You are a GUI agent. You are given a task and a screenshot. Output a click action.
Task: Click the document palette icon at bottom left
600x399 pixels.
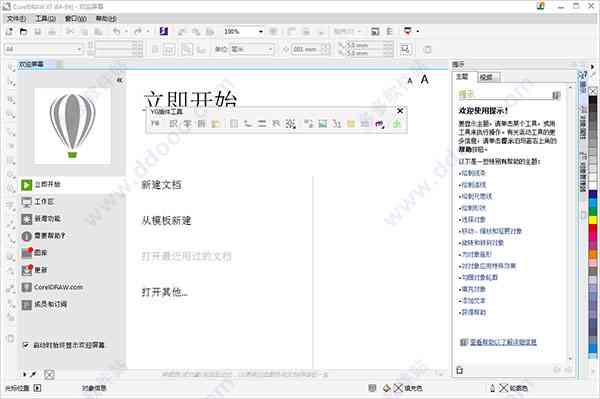click(x=49, y=374)
